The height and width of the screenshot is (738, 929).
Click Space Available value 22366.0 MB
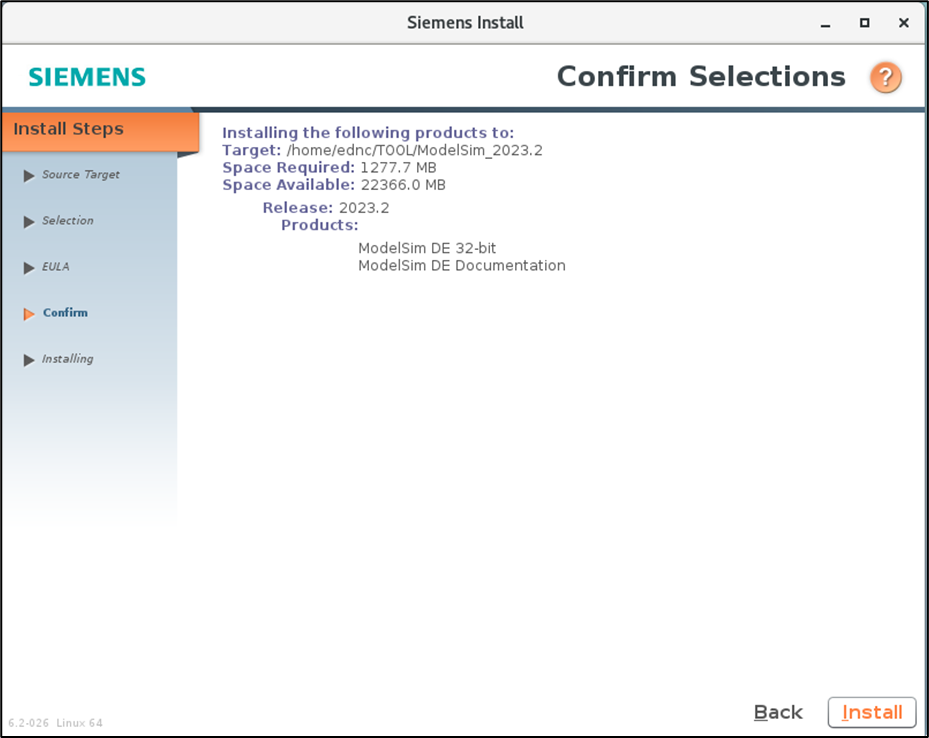(403, 185)
